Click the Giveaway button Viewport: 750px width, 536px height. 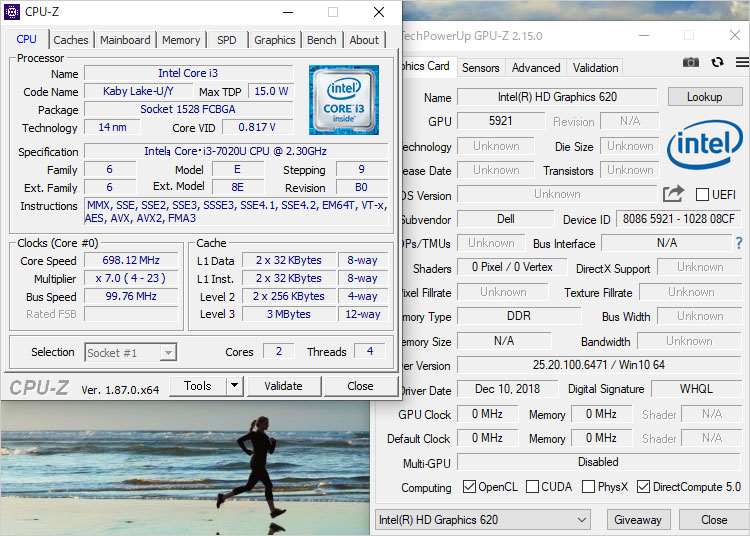click(638, 520)
